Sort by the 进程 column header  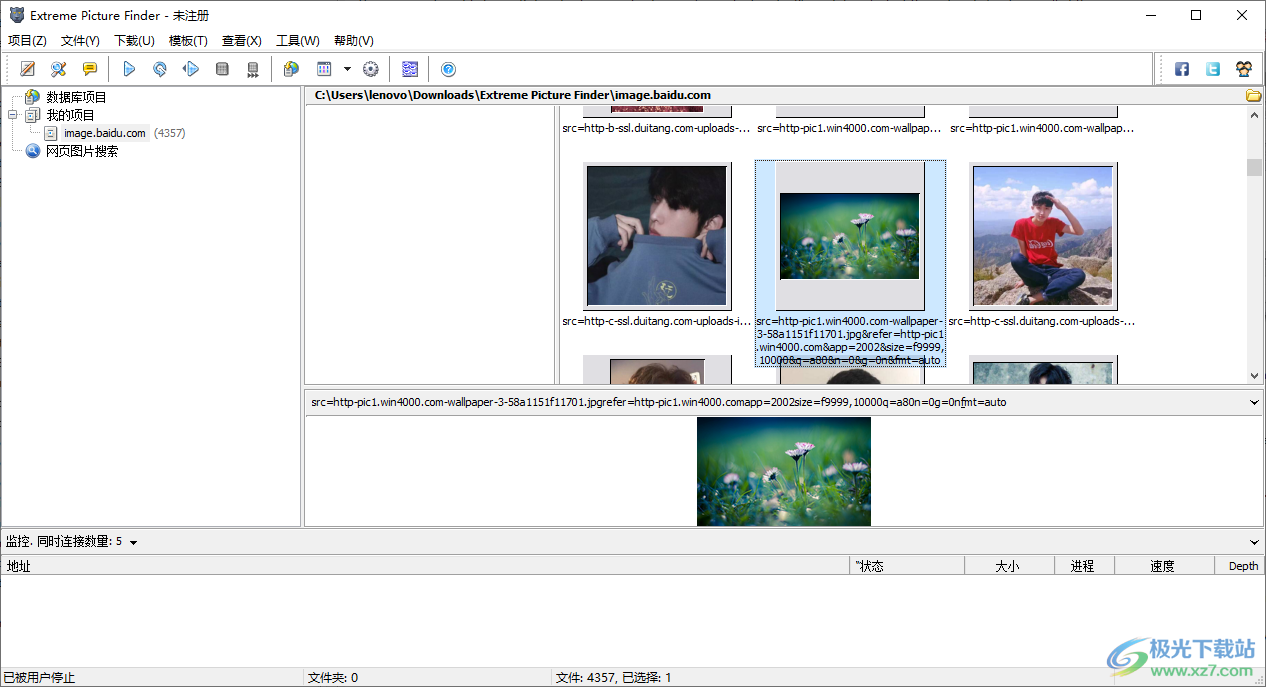coord(1084,566)
